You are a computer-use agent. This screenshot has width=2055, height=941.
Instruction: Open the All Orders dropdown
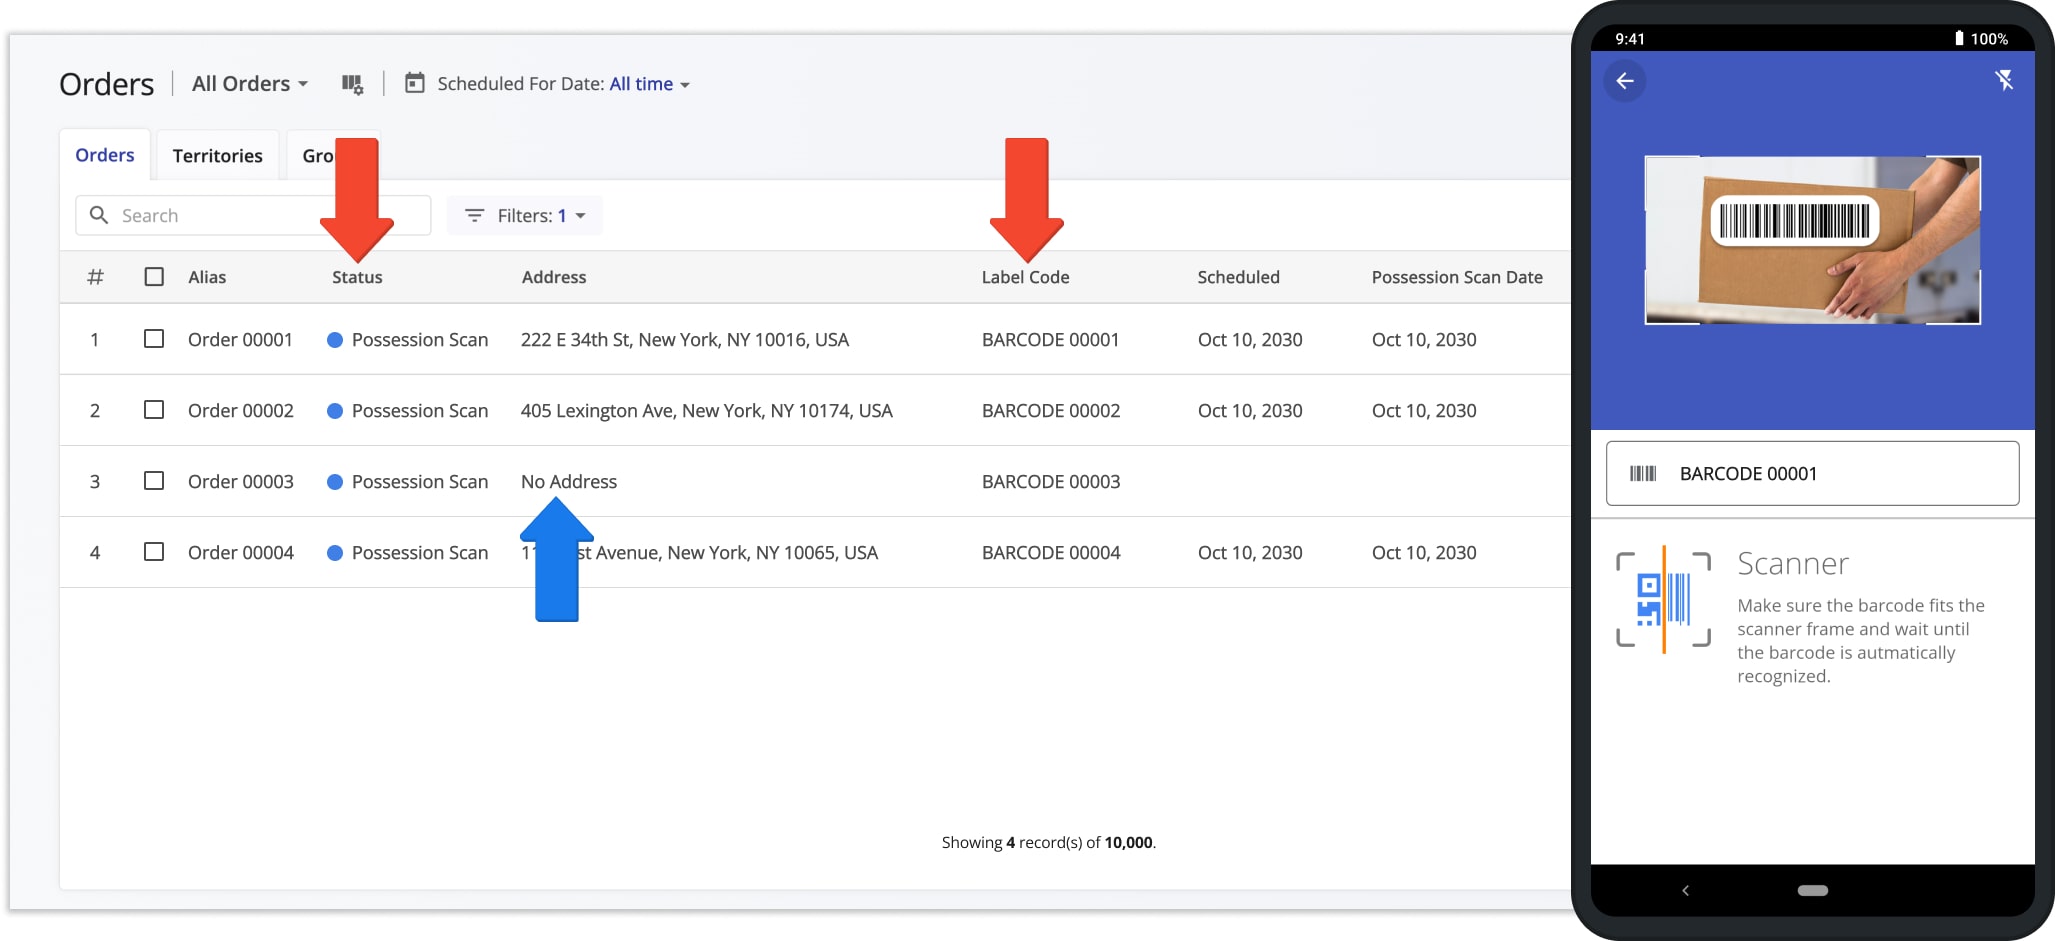click(x=250, y=84)
